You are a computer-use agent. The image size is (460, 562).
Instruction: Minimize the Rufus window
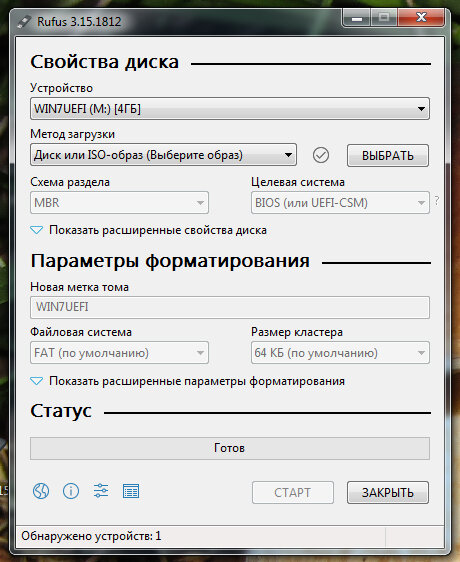pyautogui.click(x=357, y=18)
